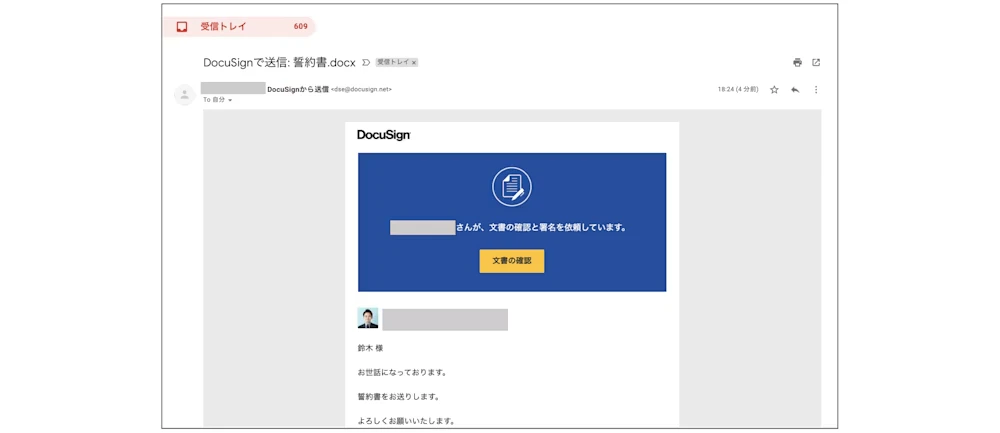
Task: Remove the 受信トレイ label with its x
Action: (x=414, y=62)
